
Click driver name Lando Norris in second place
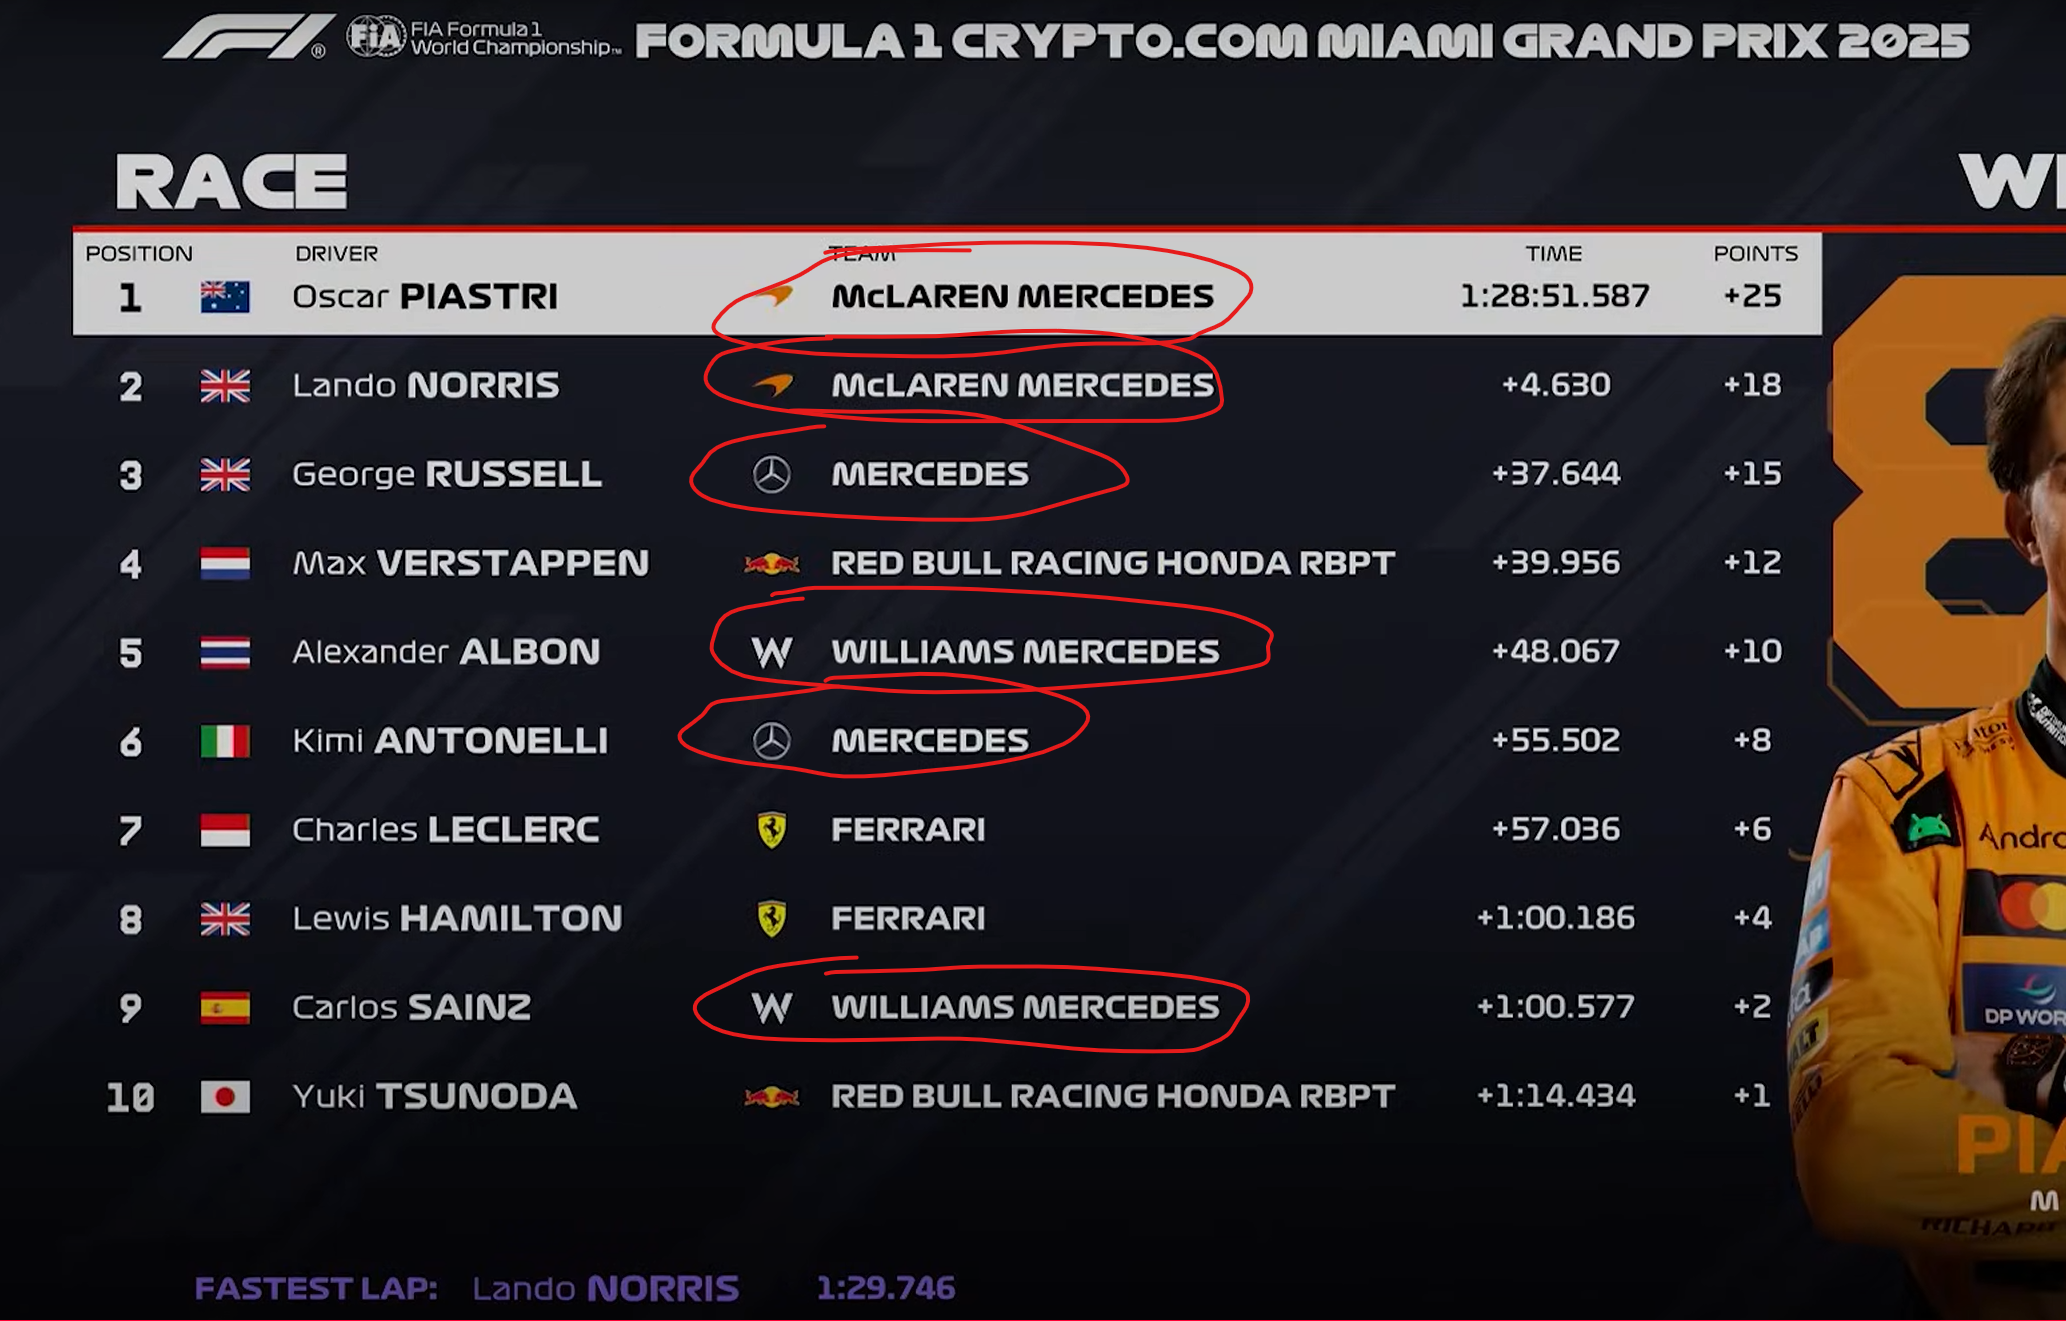pos(426,386)
